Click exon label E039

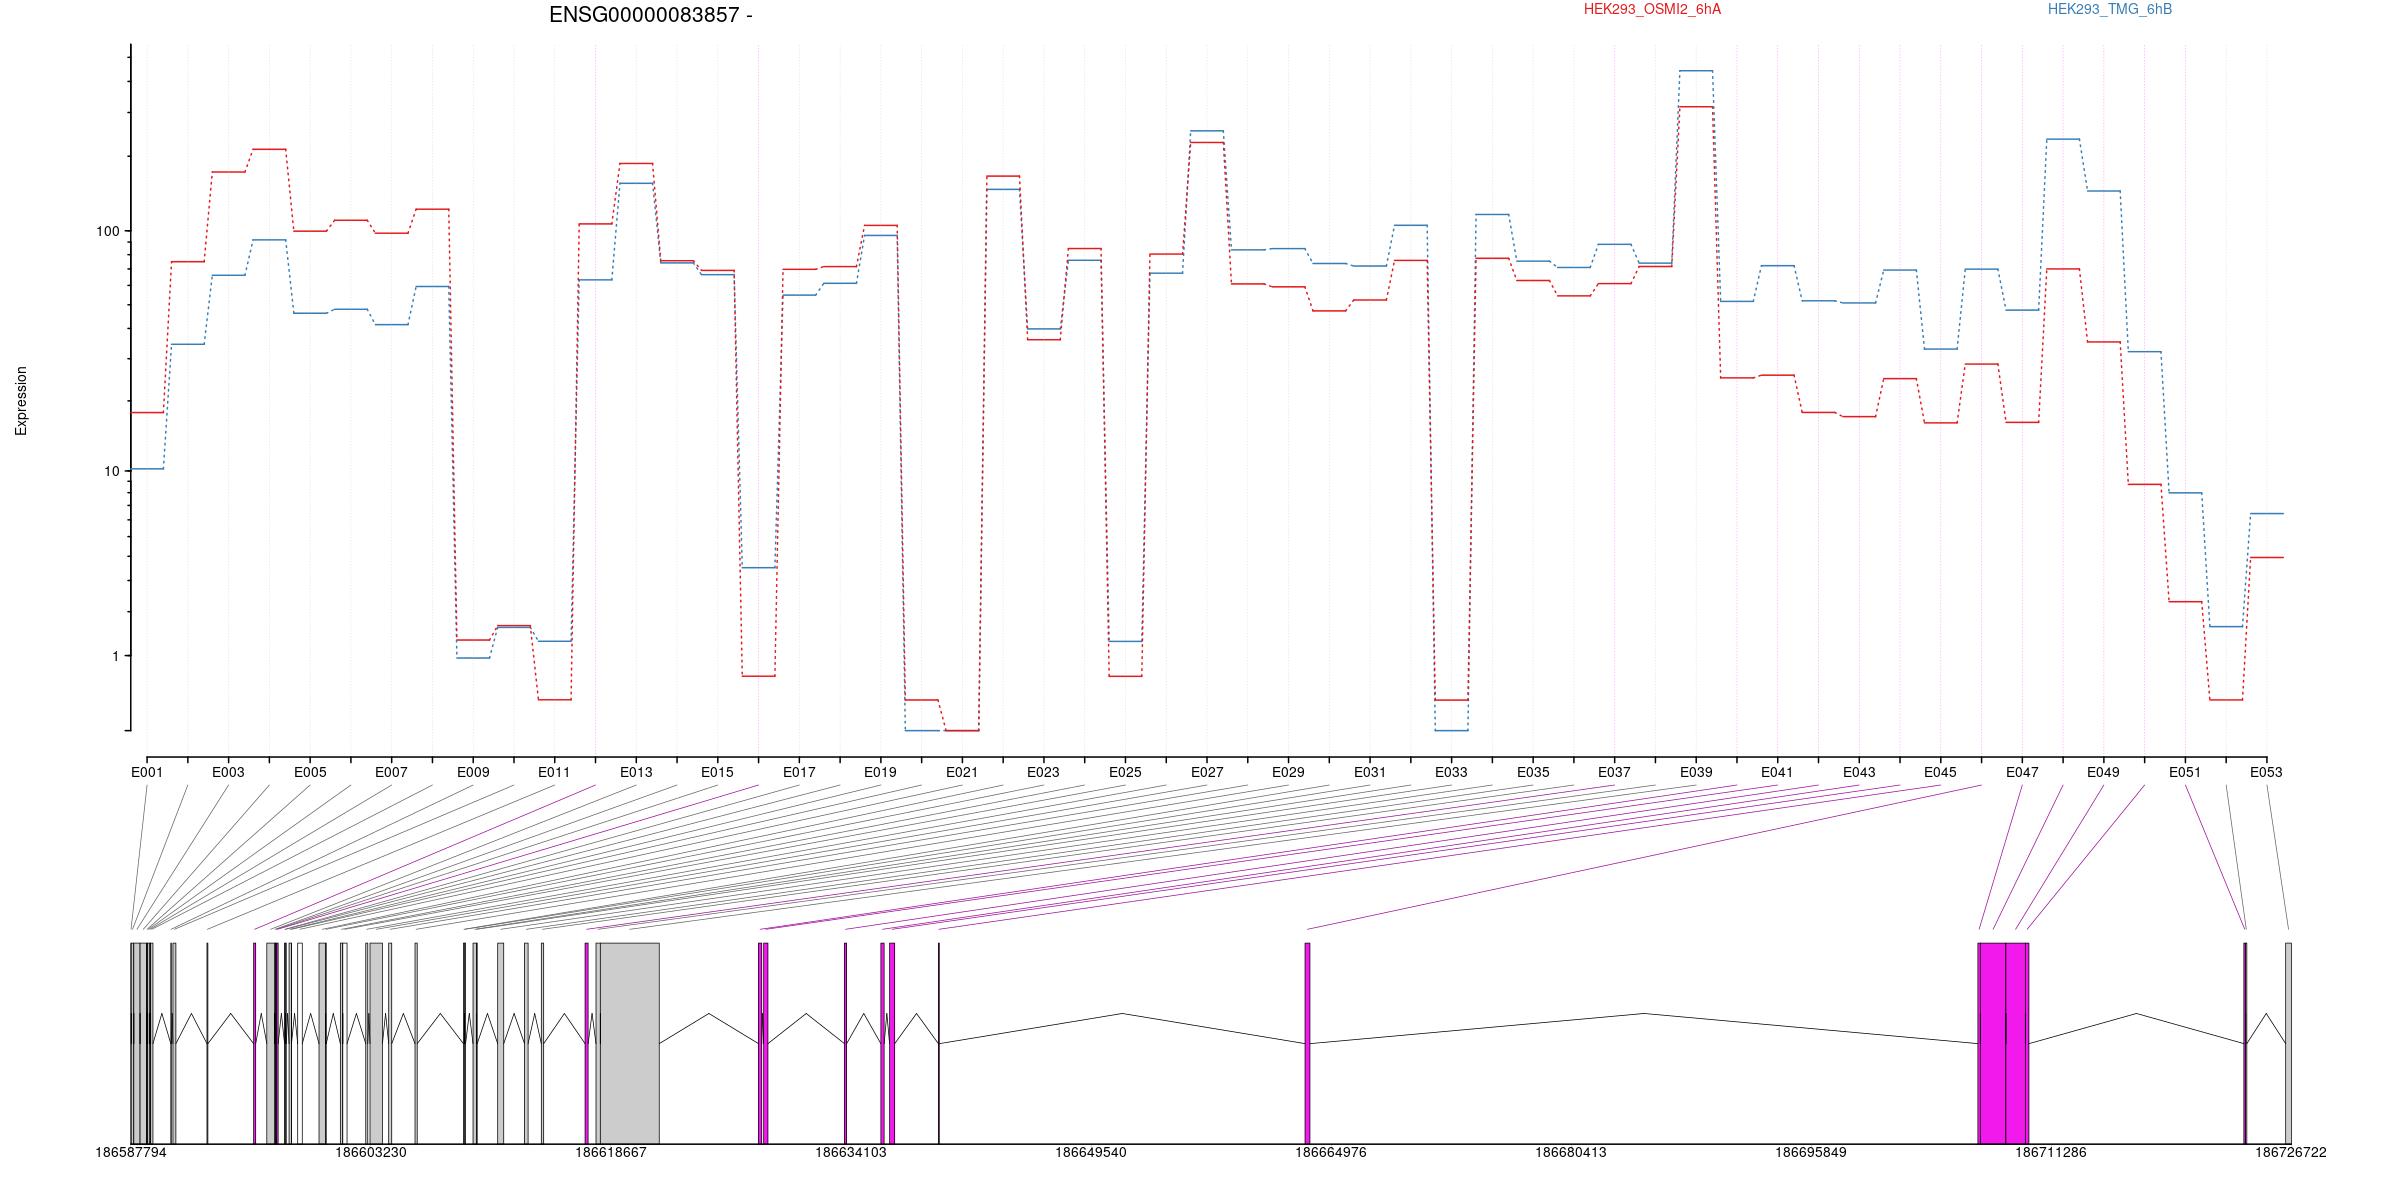[x=1696, y=772]
